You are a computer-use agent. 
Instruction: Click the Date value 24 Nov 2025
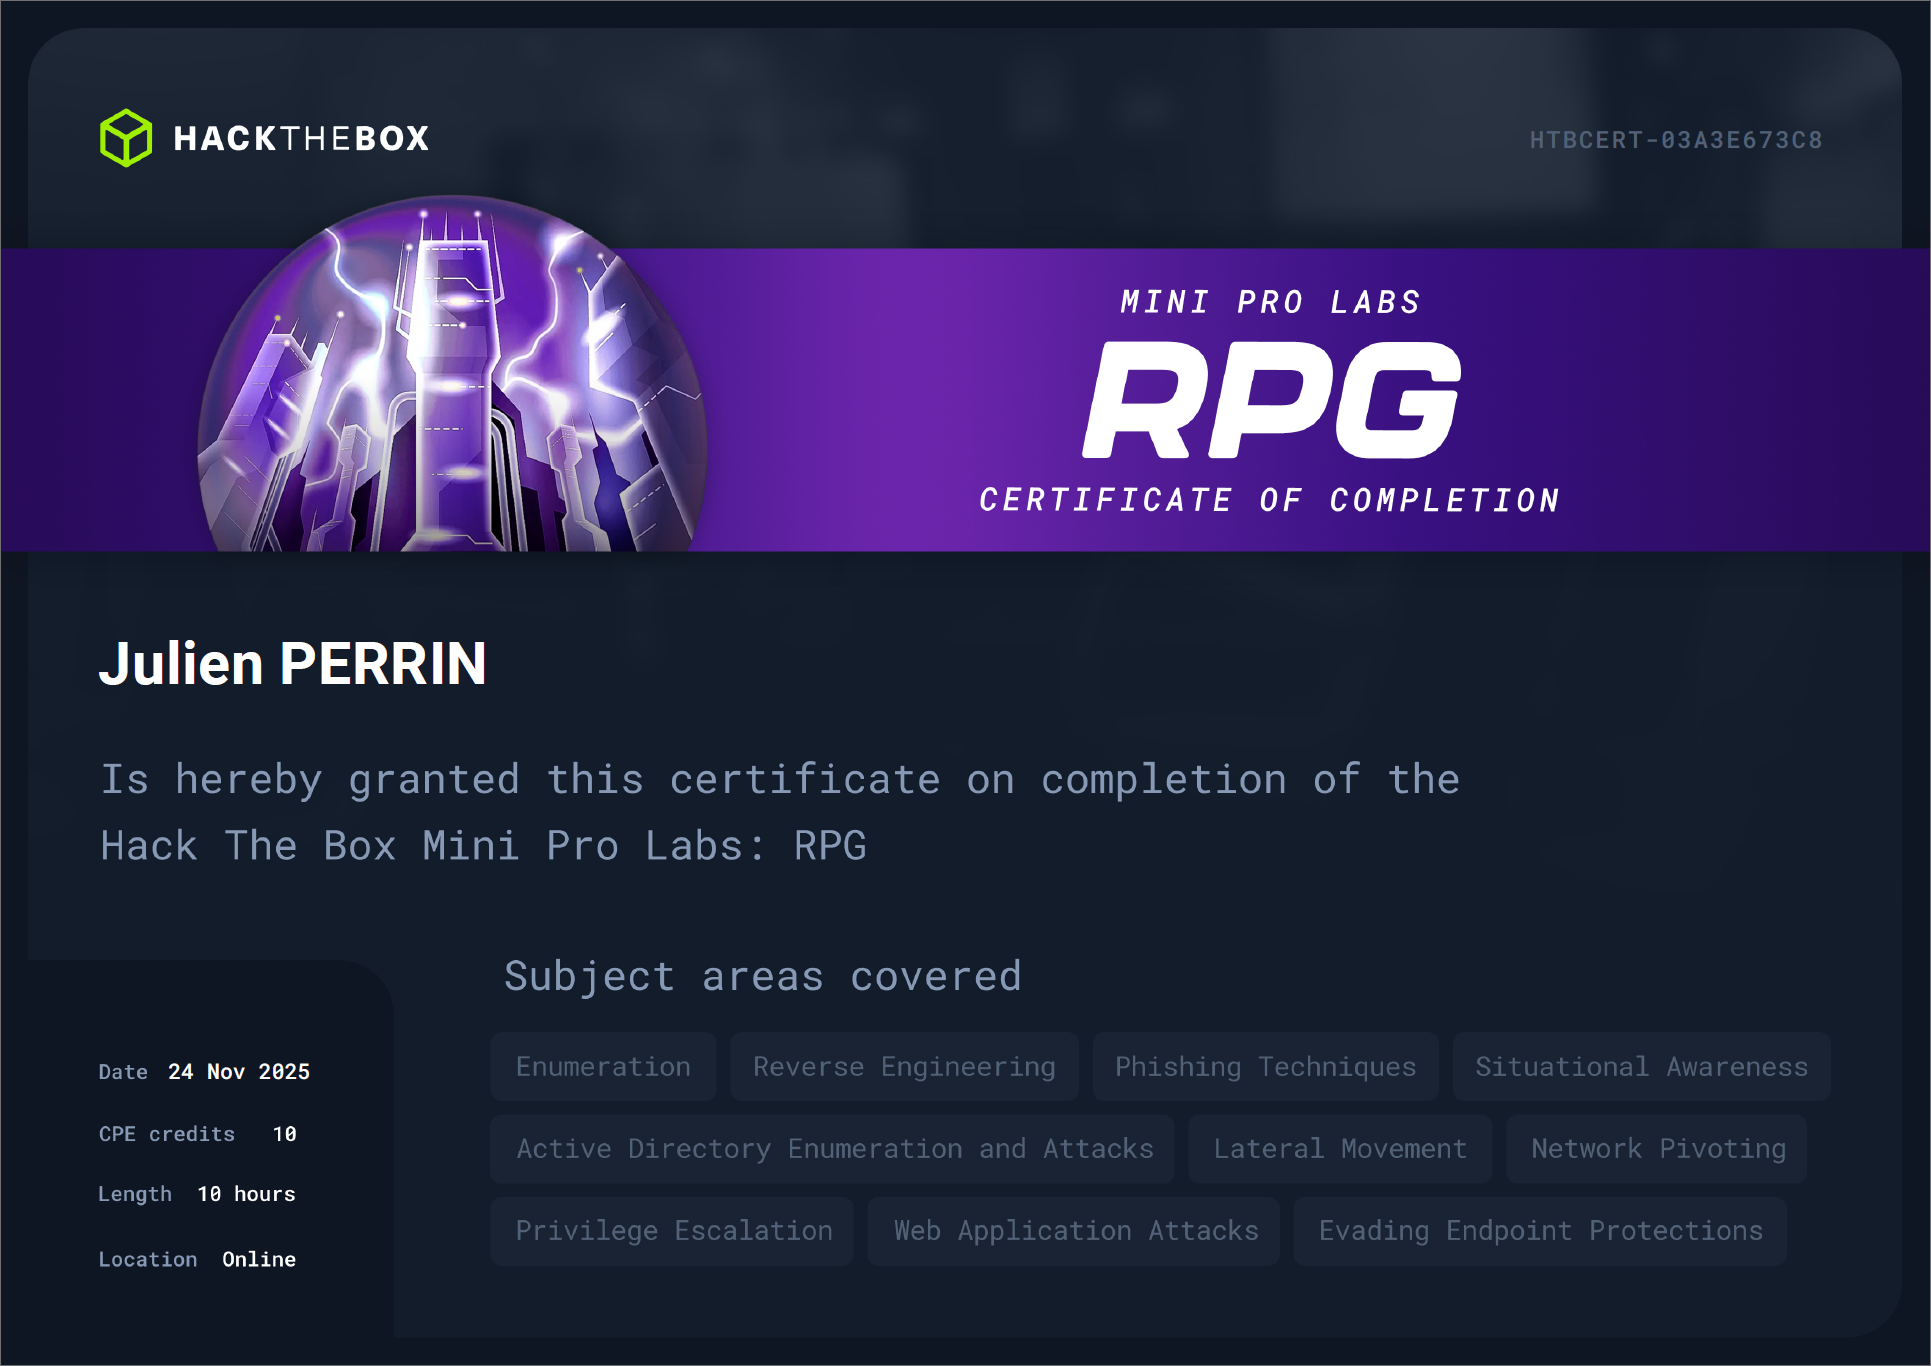238,1071
